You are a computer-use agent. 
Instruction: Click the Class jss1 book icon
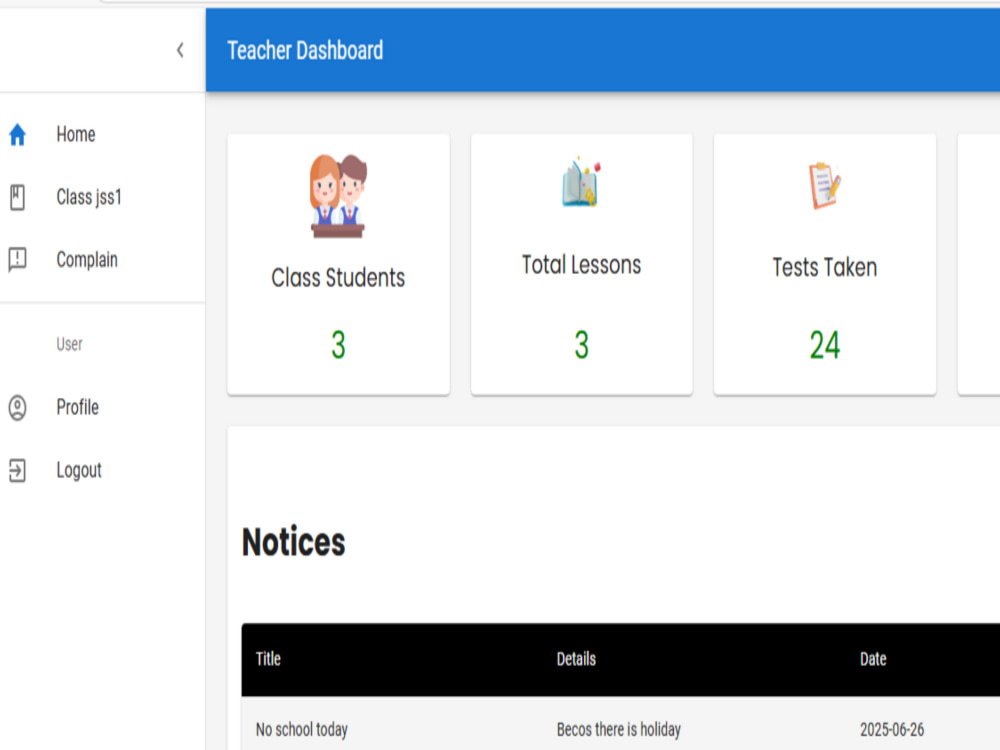pos(17,197)
